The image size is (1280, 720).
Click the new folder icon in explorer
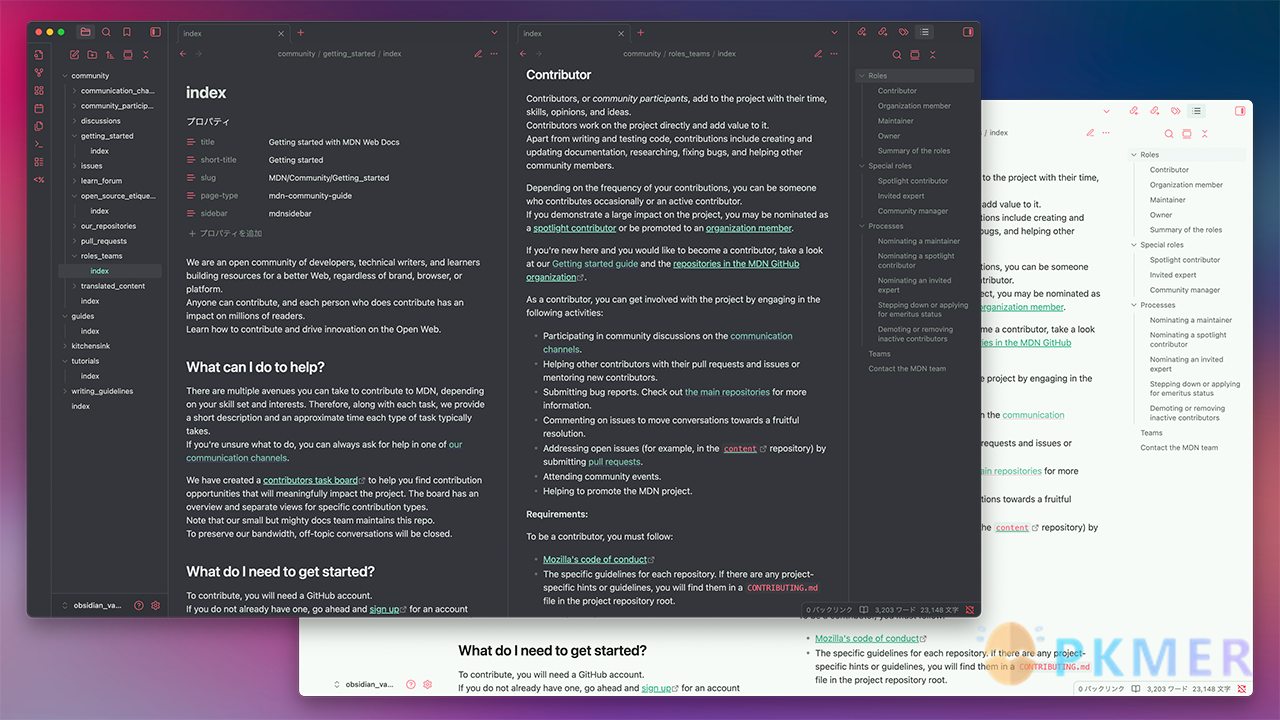92,55
